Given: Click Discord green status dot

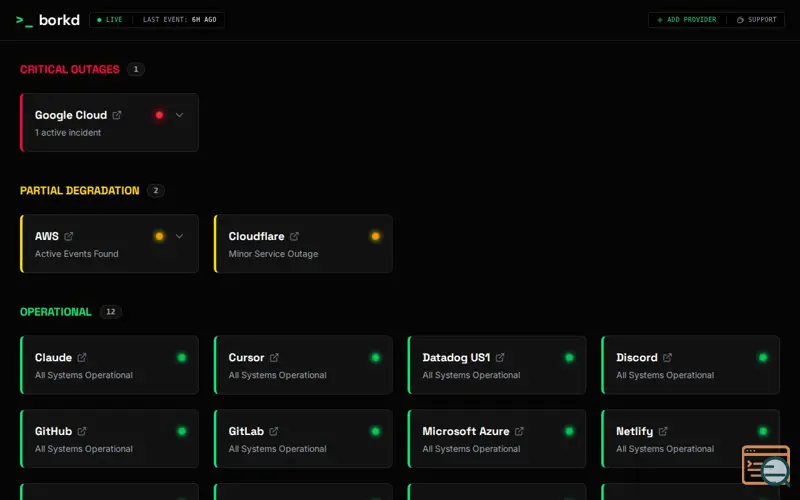Looking at the screenshot, I should (x=763, y=358).
